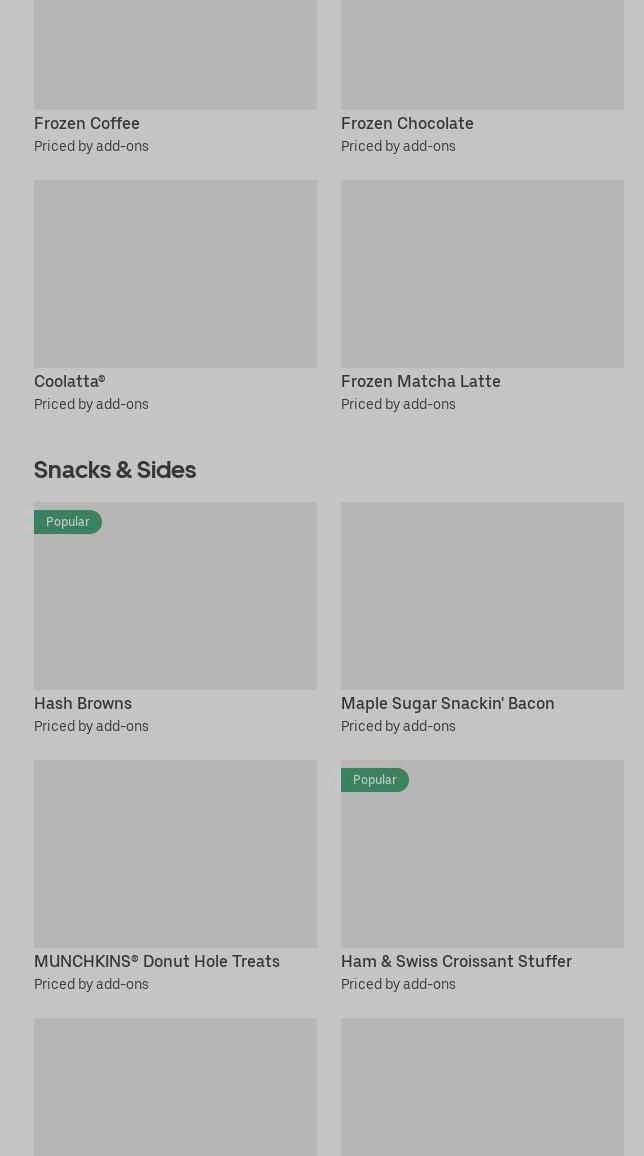Select the Ham & Swiss Croissant Stuffer thumbnail
This screenshot has width=644, height=1156.
click(x=482, y=863)
